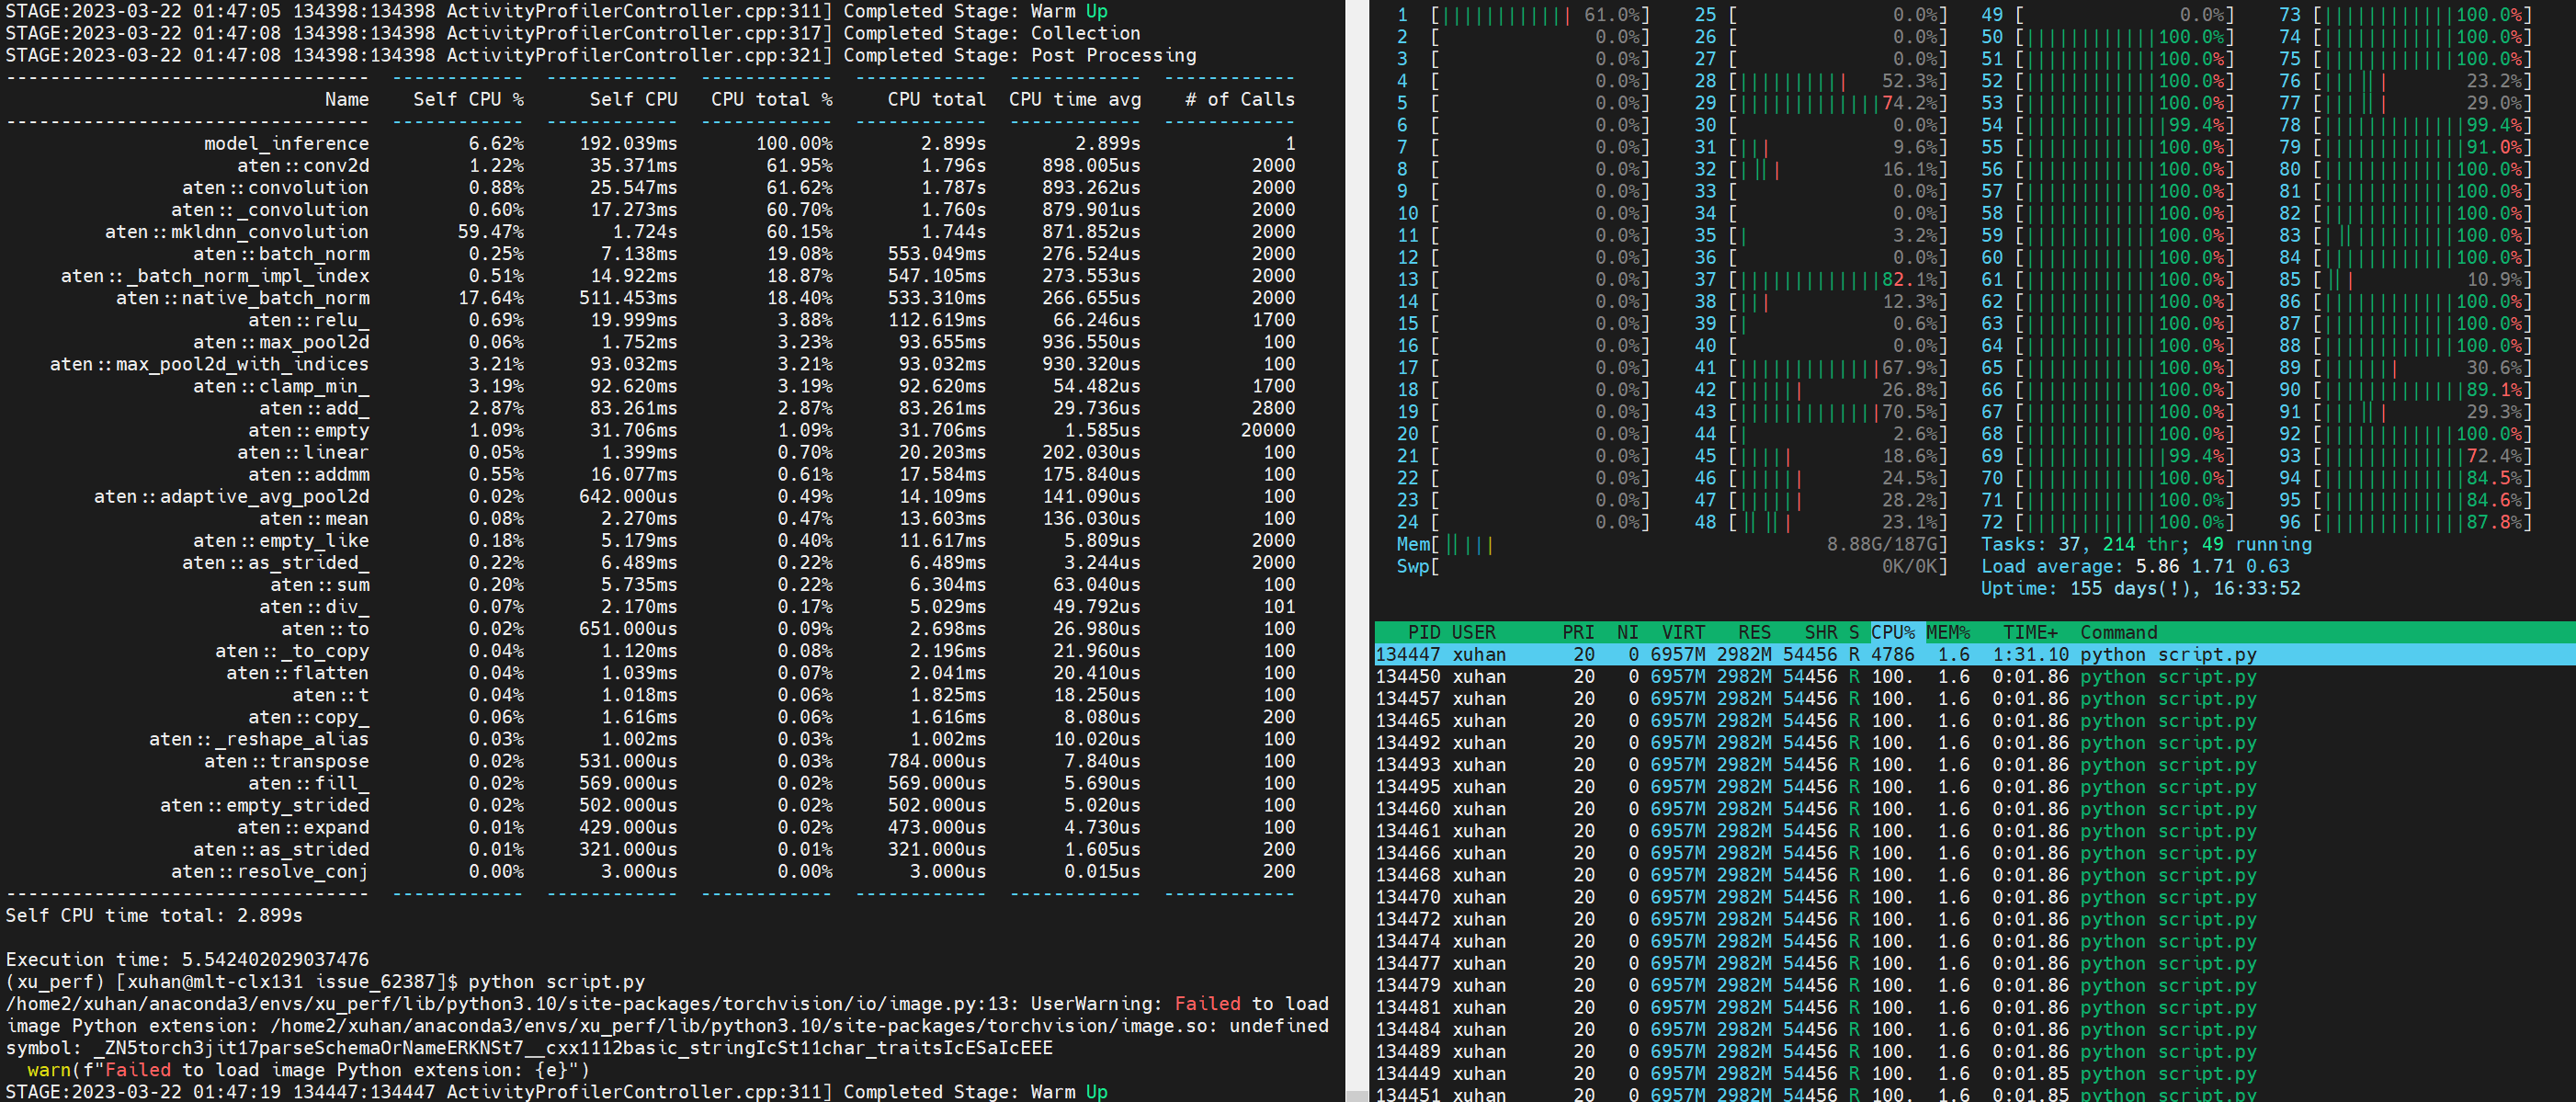Viewport: 2576px width, 1102px height.
Task: Click the Mem usage bar showing 8.88G/187G
Action: [1670, 545]
